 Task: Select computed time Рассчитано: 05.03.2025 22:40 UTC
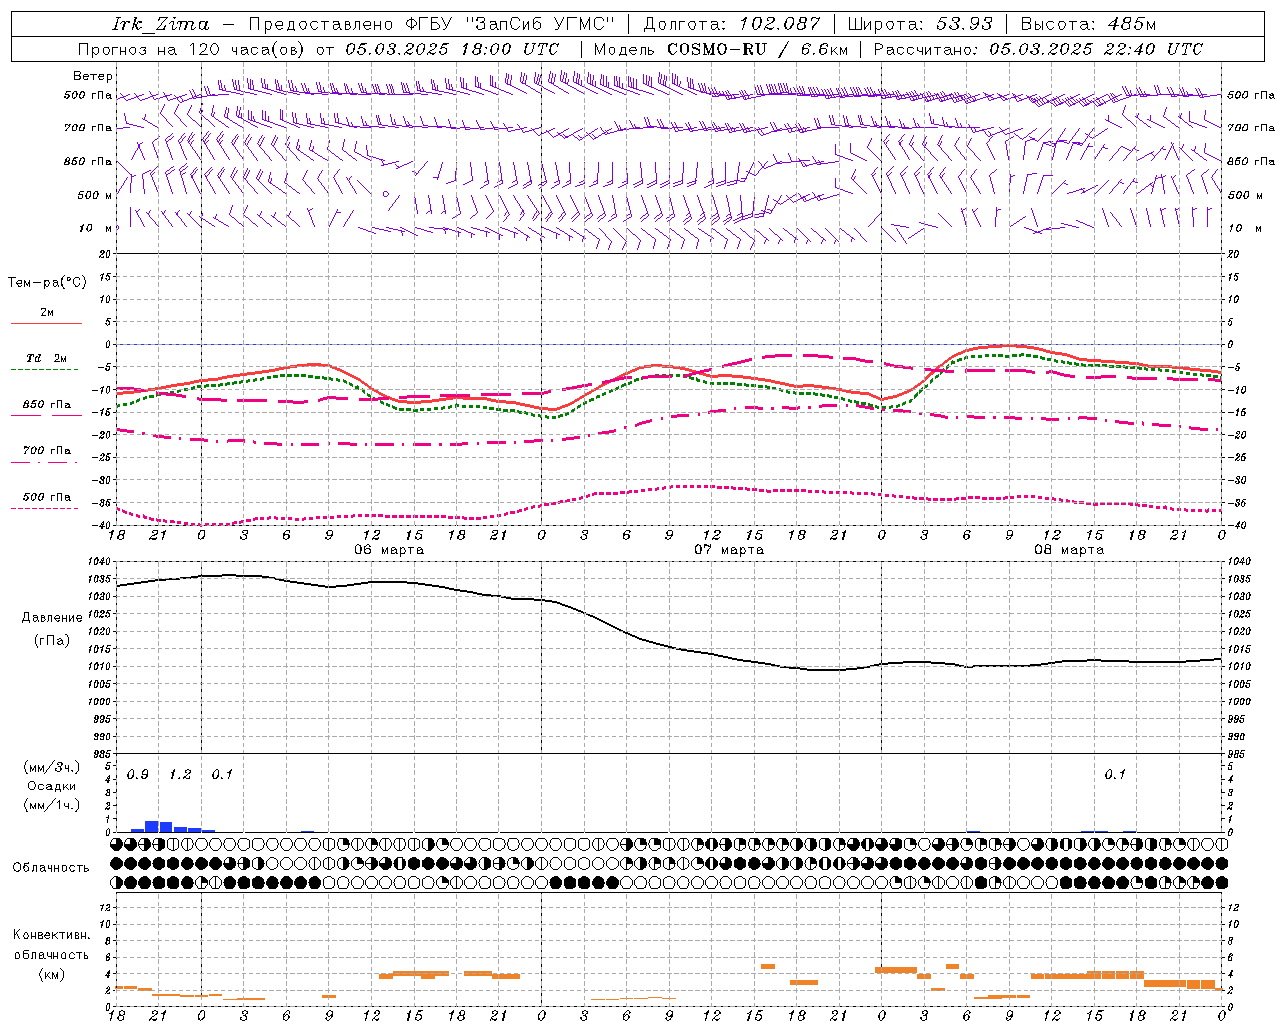point(1038,49)
